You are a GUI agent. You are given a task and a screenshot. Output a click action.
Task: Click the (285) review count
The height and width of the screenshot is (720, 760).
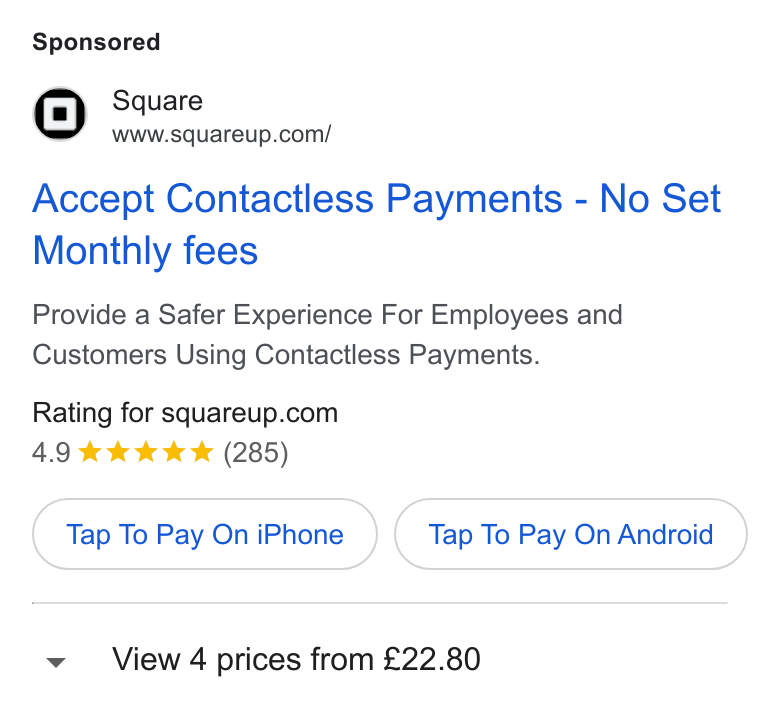coord(255,453)
